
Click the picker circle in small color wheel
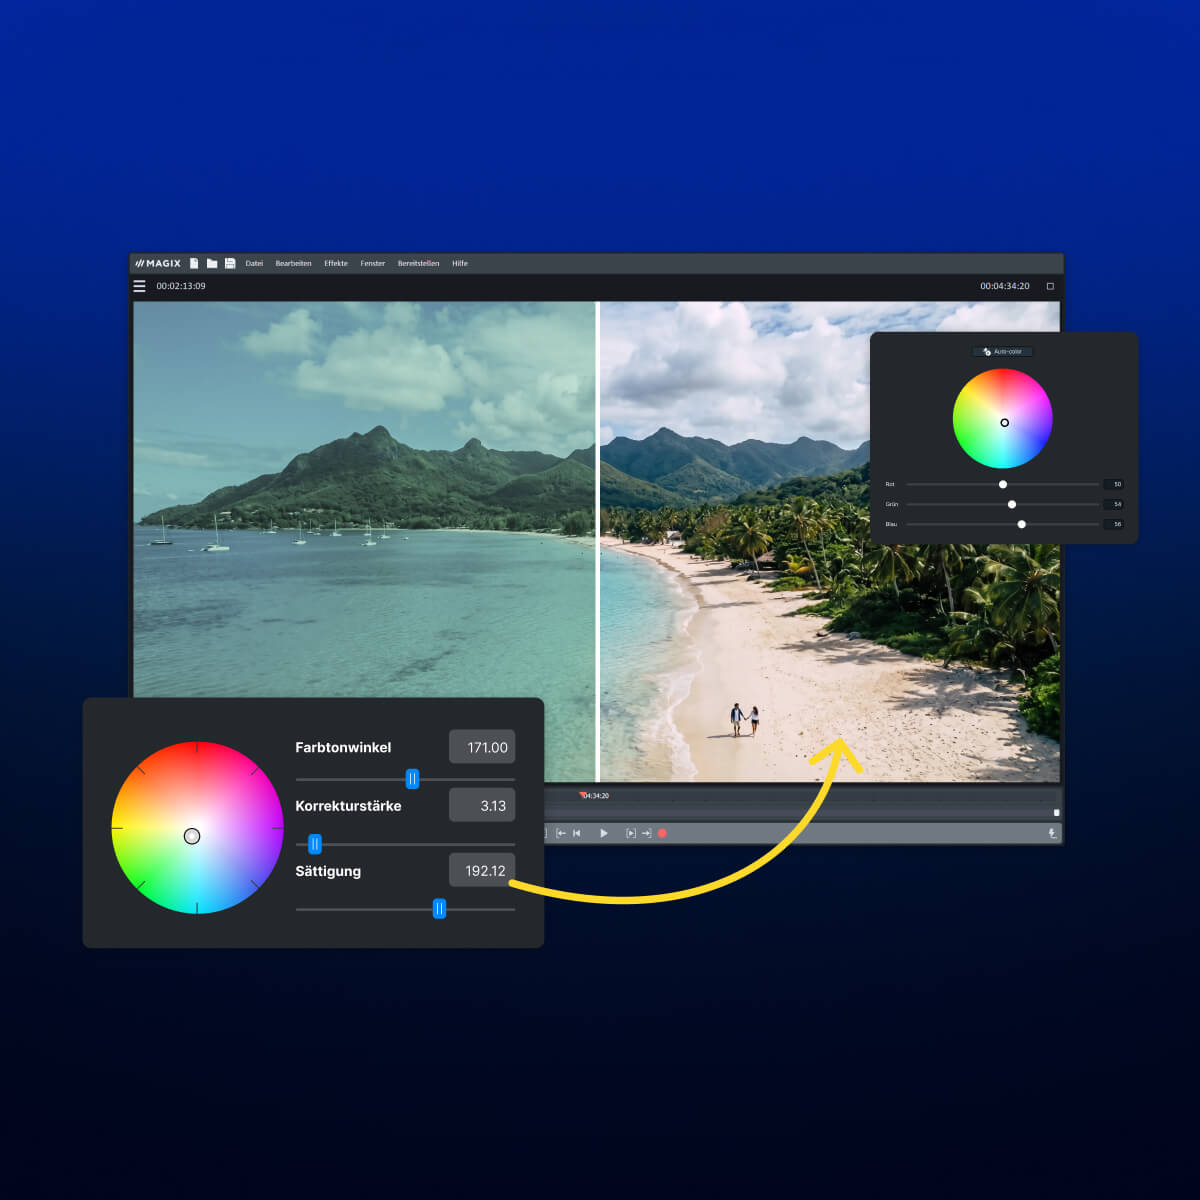pyautogui.click(x=1005, y=423)
